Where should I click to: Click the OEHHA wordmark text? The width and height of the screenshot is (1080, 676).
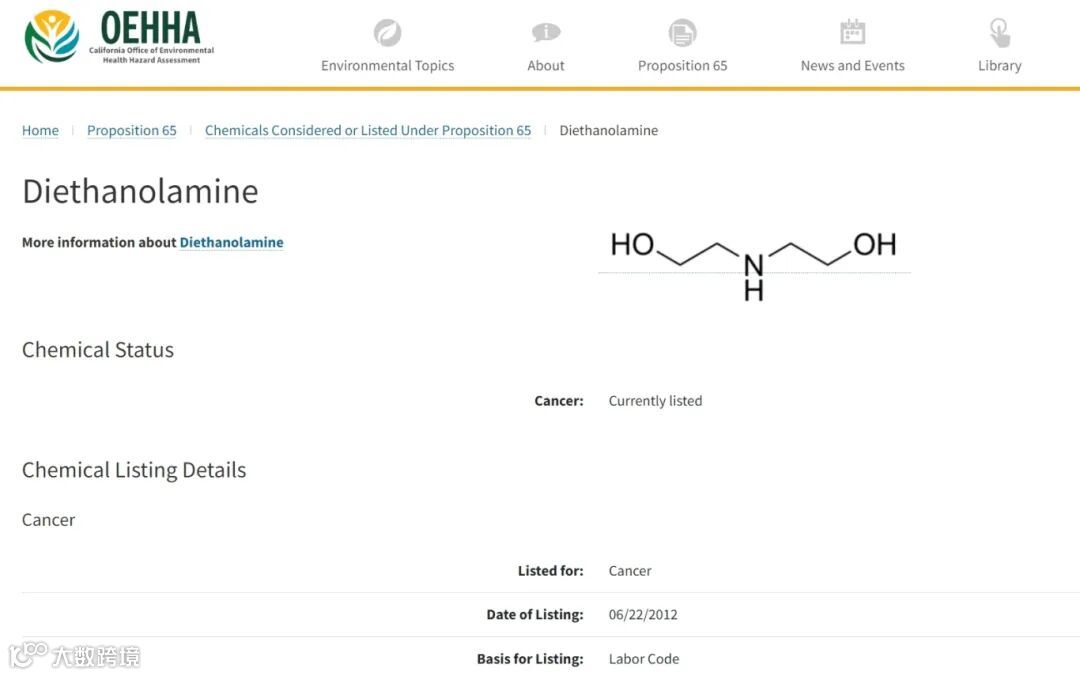pos(151,28)
